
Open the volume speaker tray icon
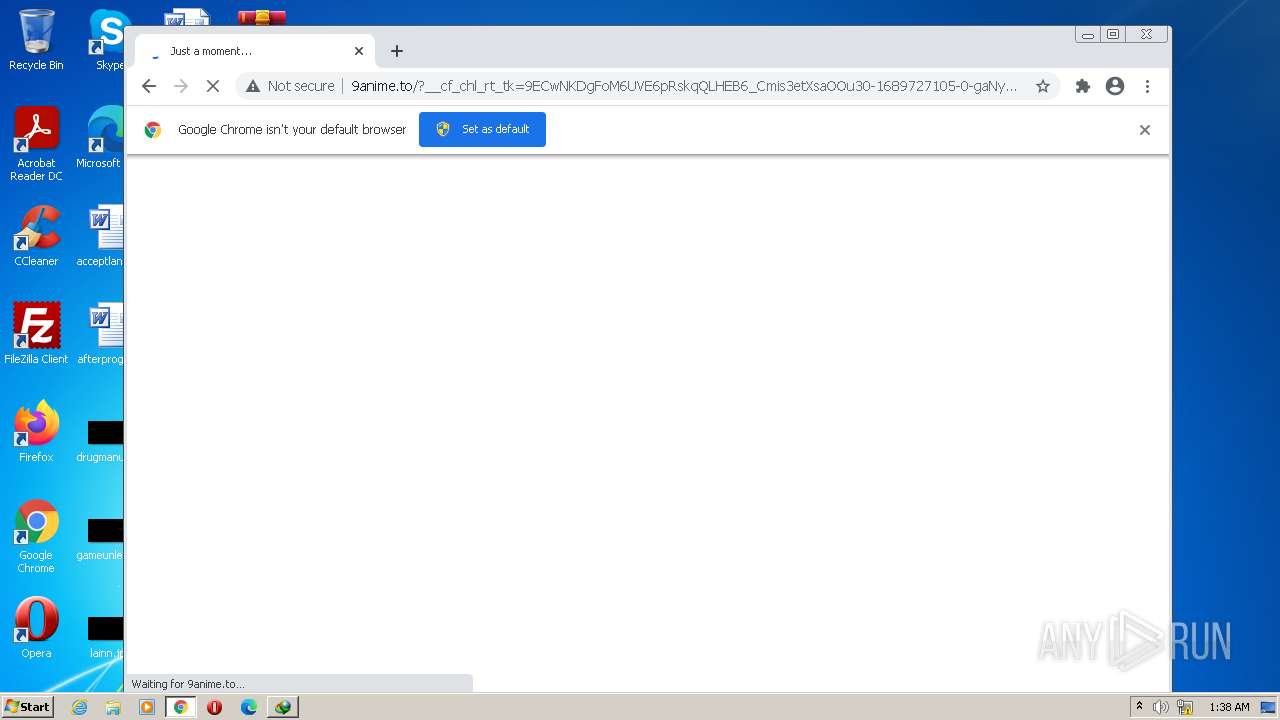coord(1160,707)
